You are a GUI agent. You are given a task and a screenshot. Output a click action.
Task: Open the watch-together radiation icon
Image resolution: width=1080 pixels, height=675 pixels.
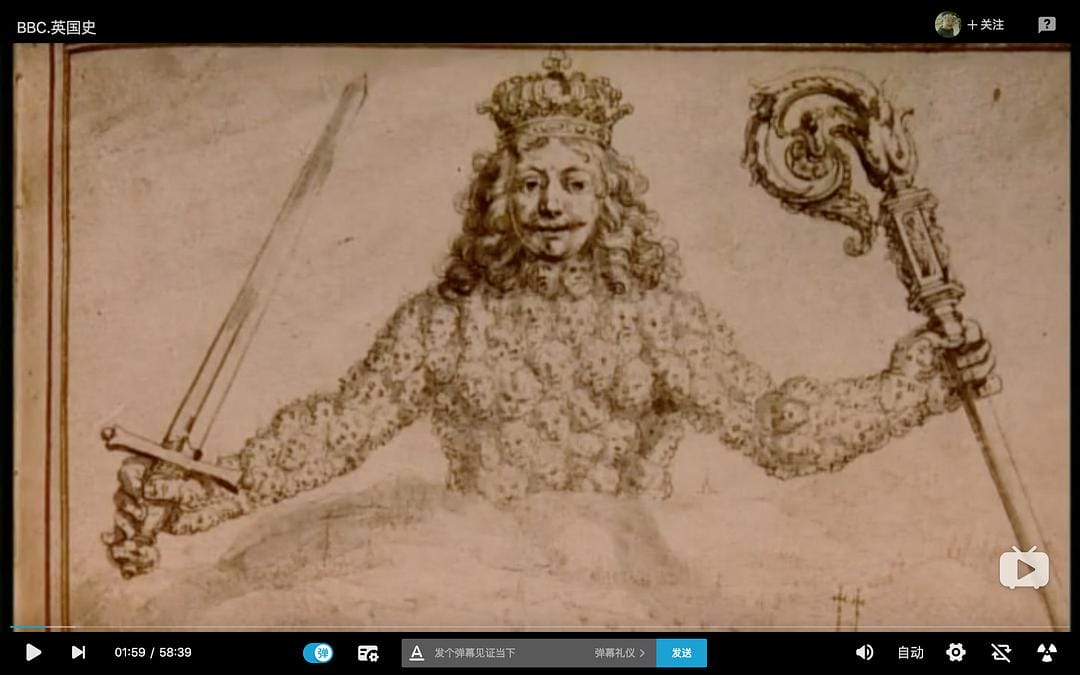coord(1046,652)
